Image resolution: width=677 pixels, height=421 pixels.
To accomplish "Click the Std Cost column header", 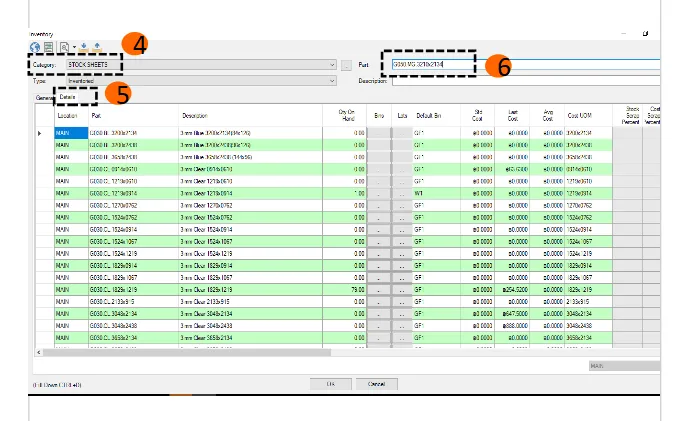I will click(x=478, y=116).
